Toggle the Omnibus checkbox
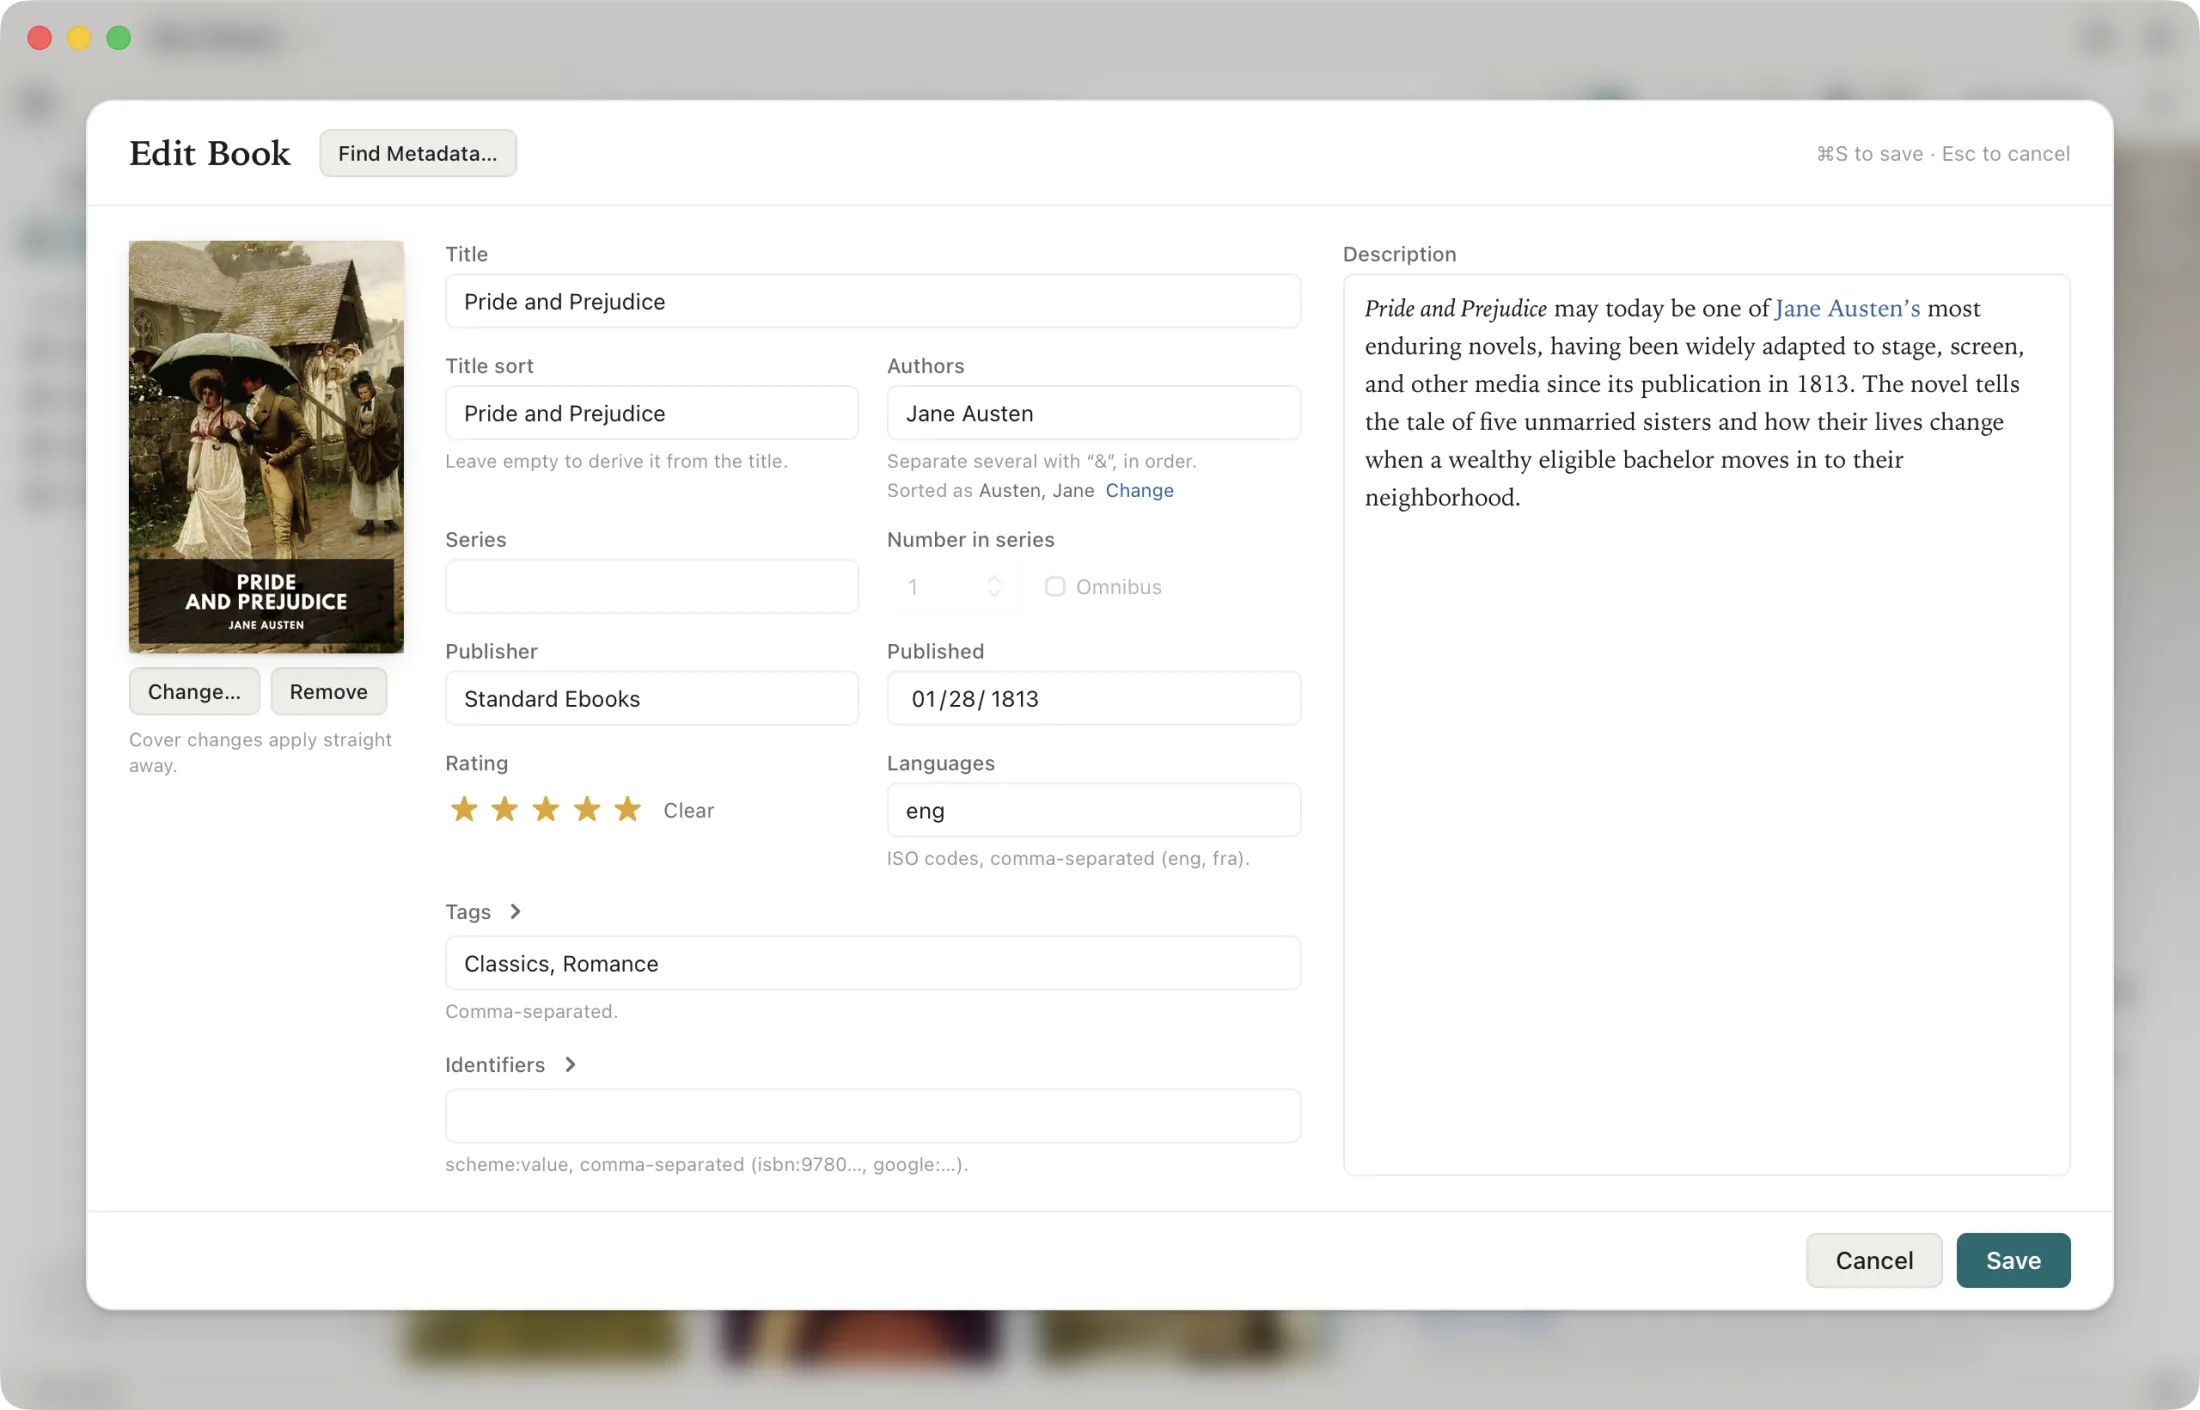The width and height of the screenshot is (2200, 1410). click(x=1055, y=587)
